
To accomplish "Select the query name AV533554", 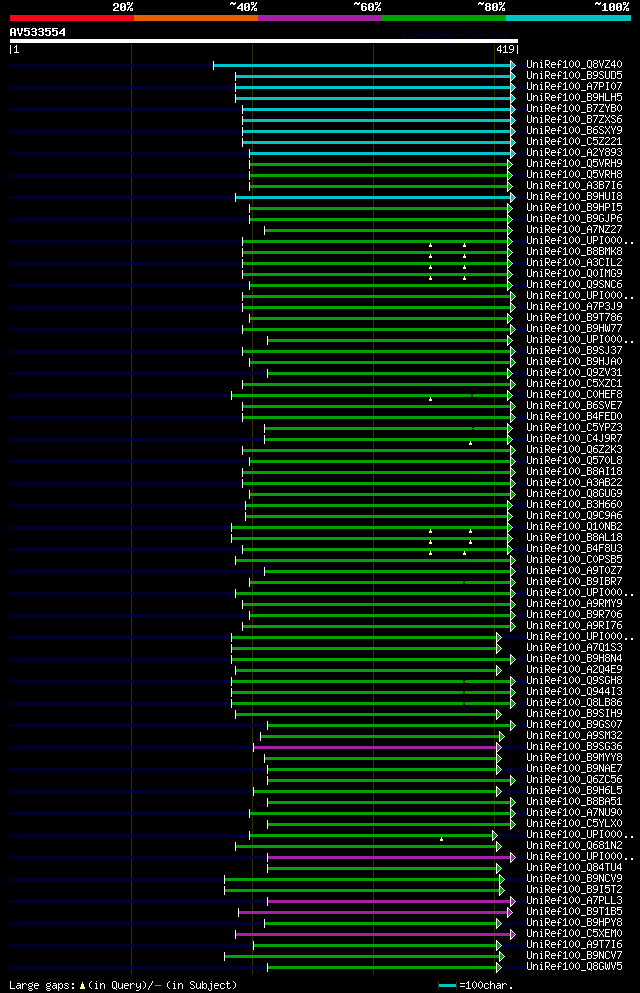I will [37, 32].
